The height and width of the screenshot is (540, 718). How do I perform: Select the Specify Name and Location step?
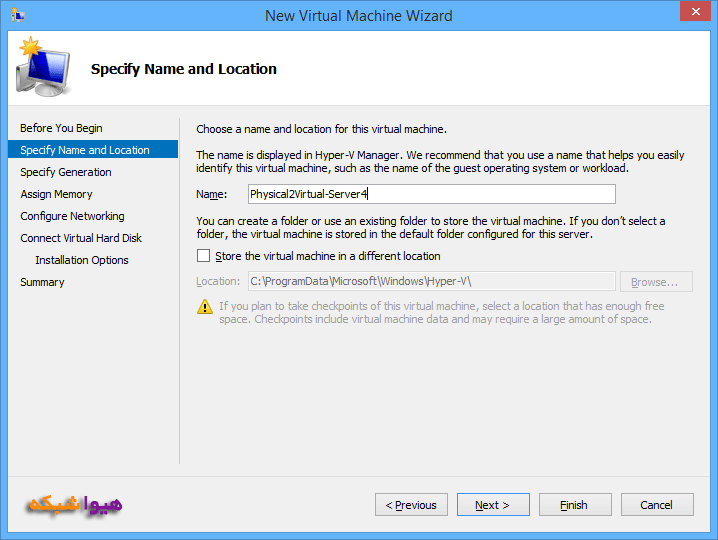(93, 150)
